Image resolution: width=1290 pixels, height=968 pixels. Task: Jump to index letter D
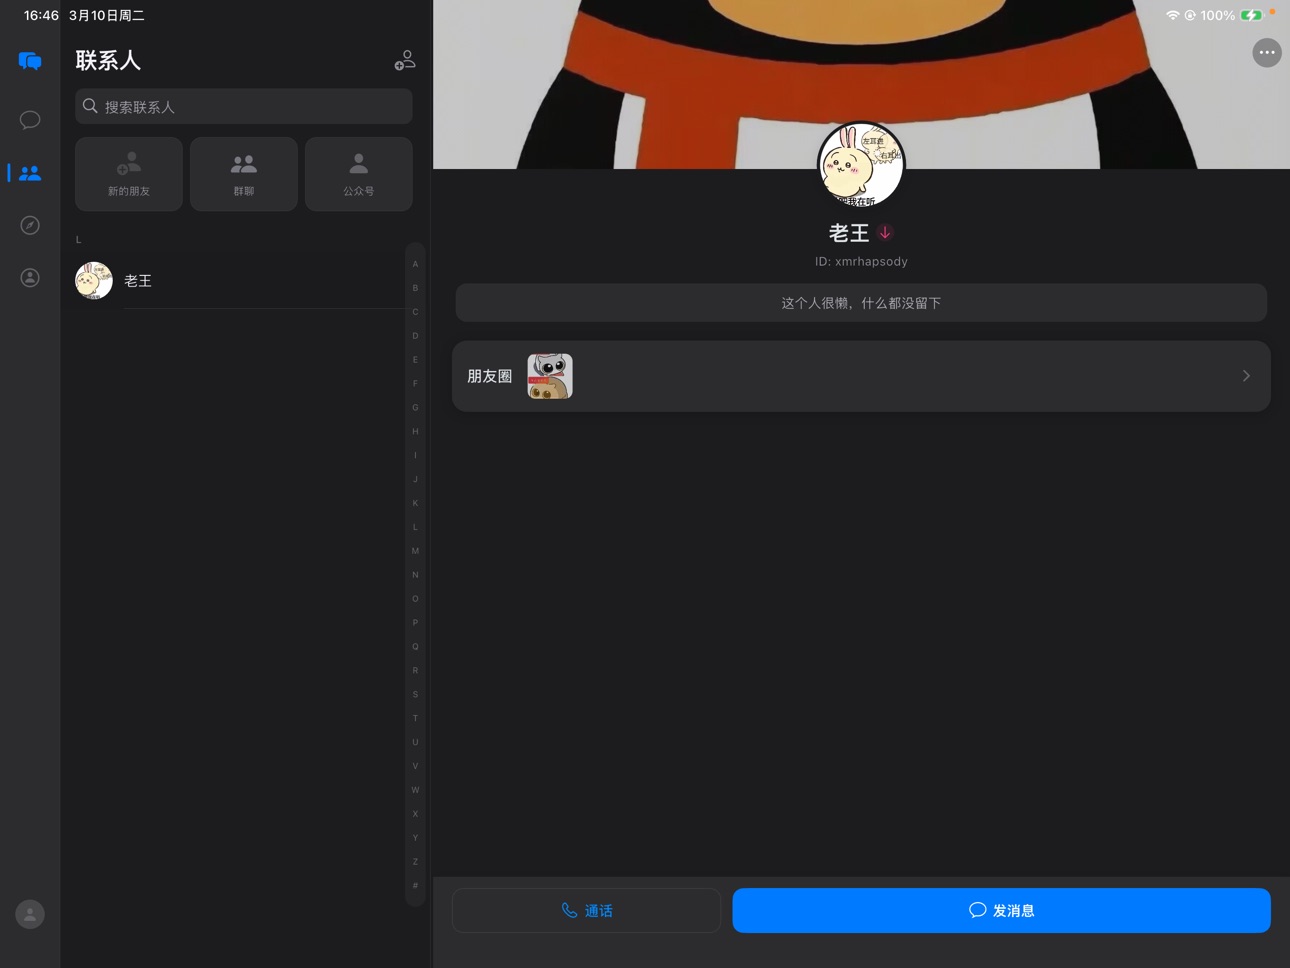click(415, 336)
